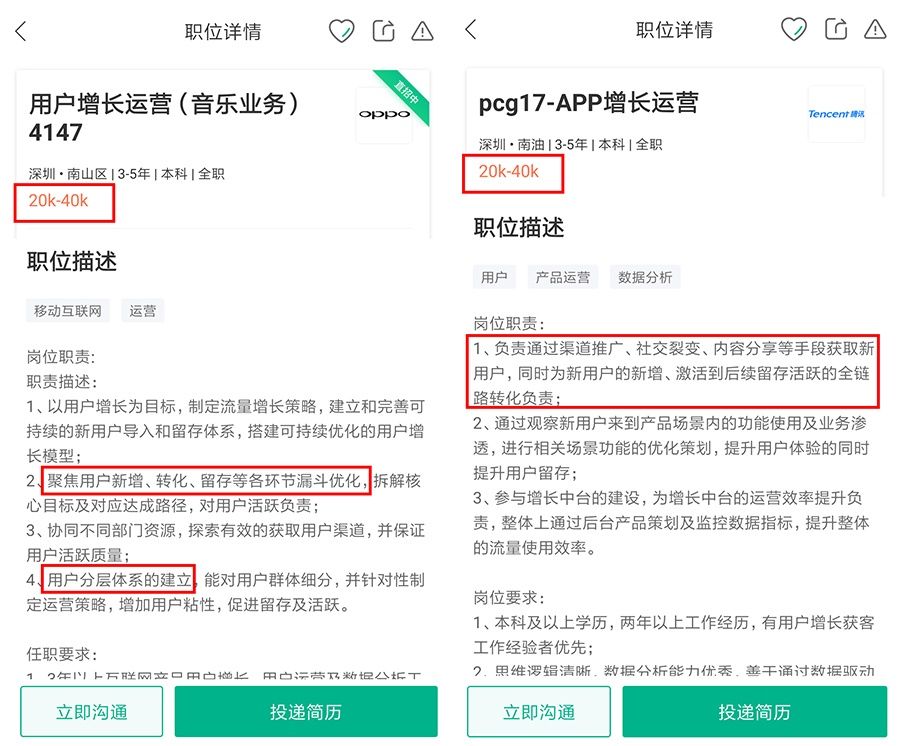Favorite the Tencent job with the heart icon
Screen dimensions: 900x746
pyautogui.click(x=793, y=29)
